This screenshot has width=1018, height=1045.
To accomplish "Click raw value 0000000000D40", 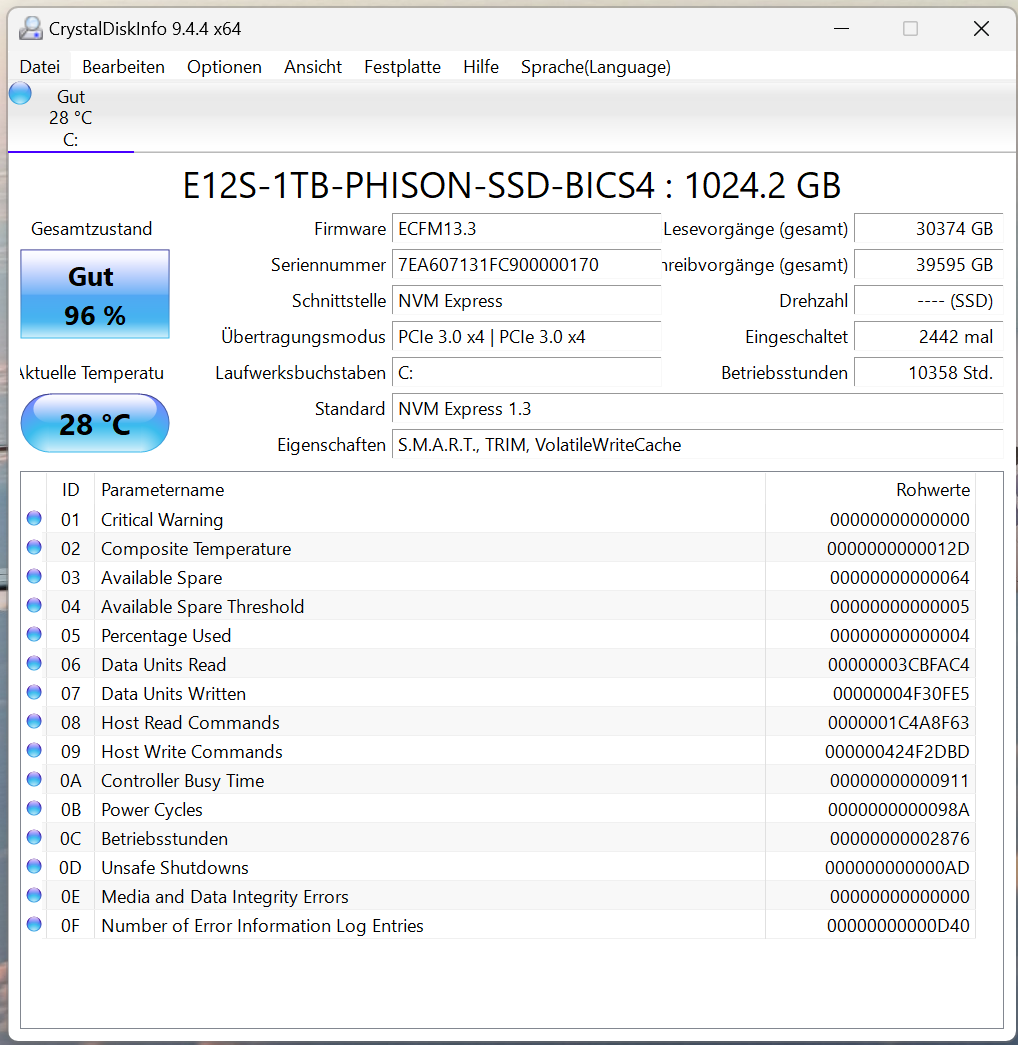I will coord(898,926).
